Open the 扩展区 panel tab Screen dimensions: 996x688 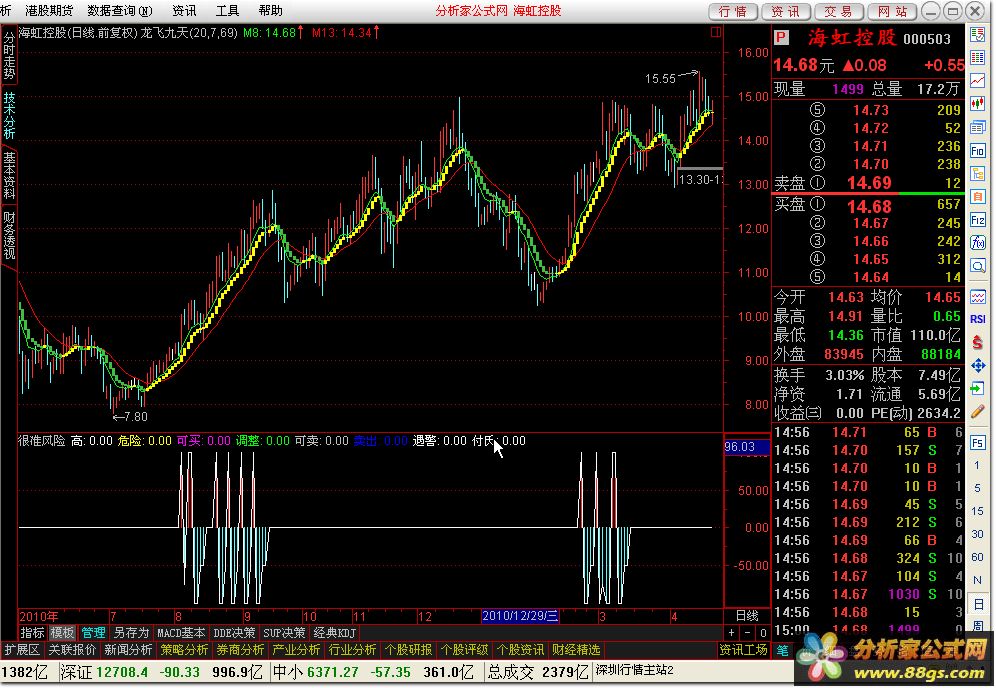(22, 650)
